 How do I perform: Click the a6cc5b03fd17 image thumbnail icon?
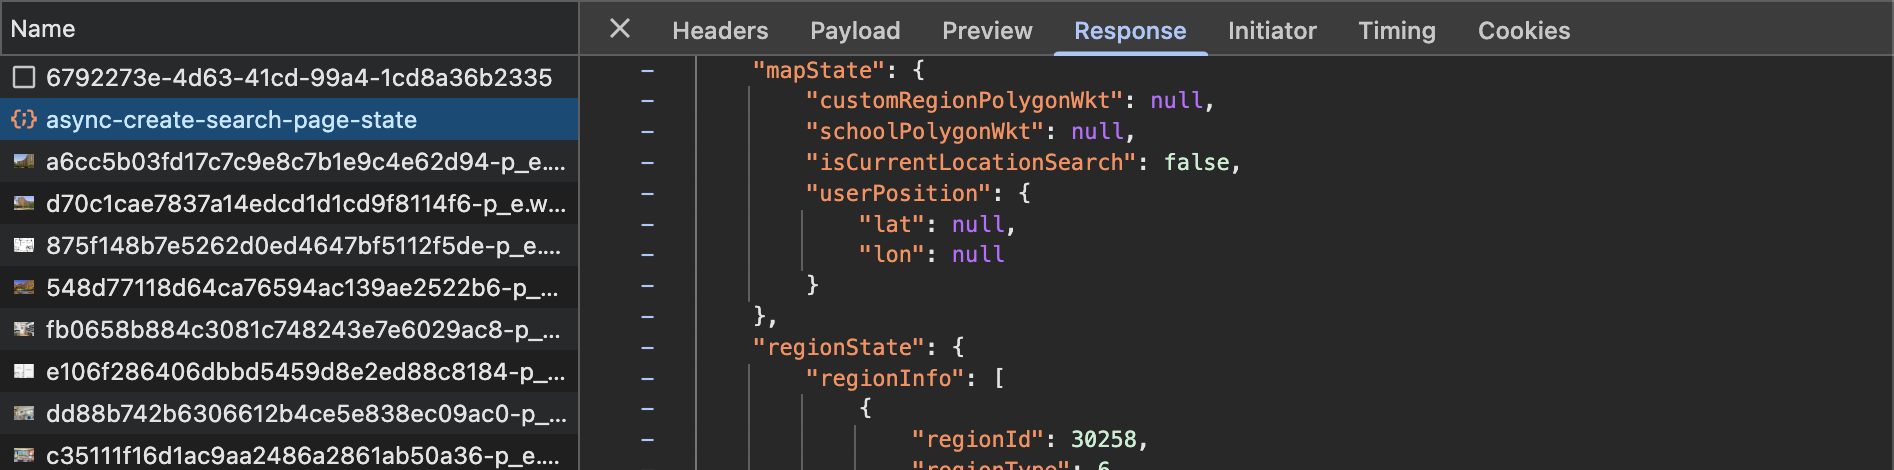point(24,161)
